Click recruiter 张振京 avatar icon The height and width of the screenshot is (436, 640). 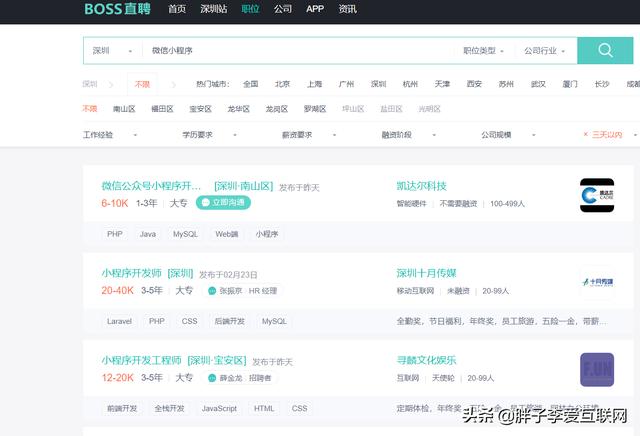click(211, 291)
